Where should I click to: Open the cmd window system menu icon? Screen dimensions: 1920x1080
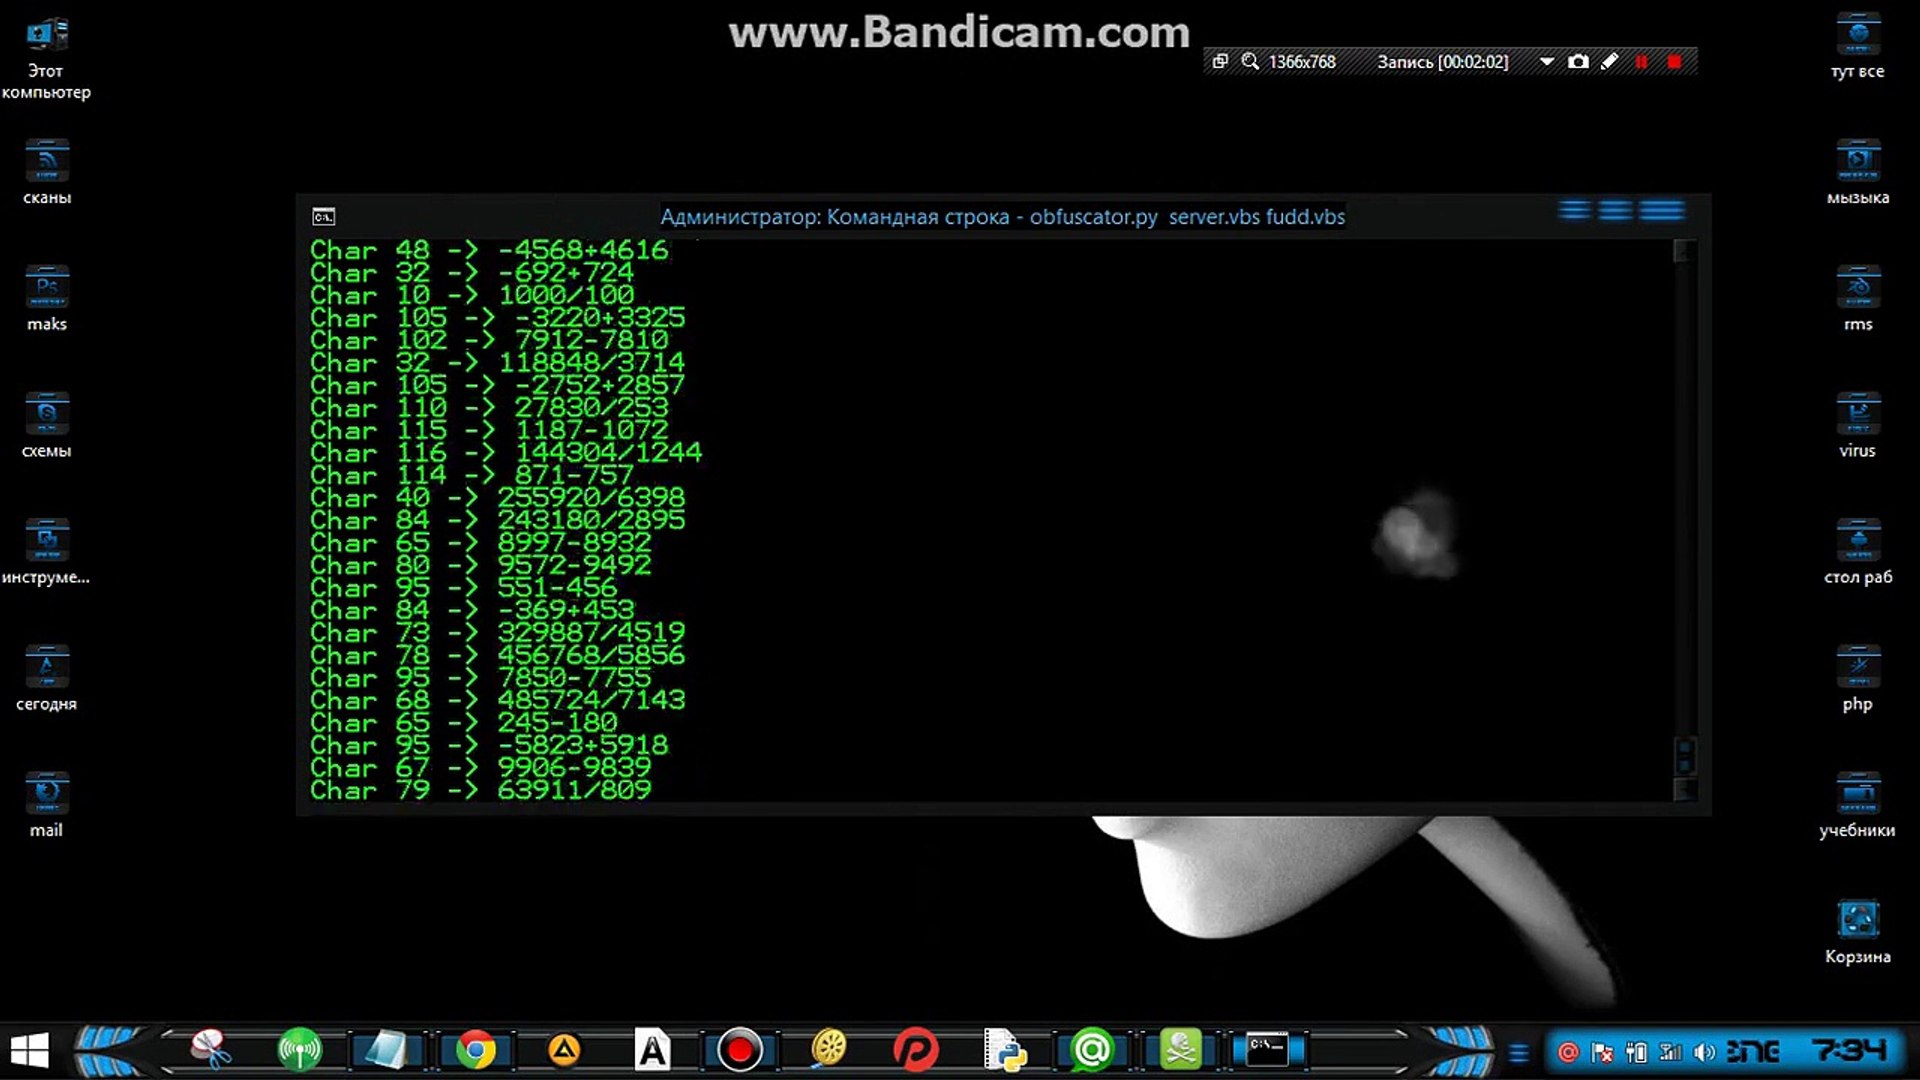pyautogui.click(x=324, y=216)
